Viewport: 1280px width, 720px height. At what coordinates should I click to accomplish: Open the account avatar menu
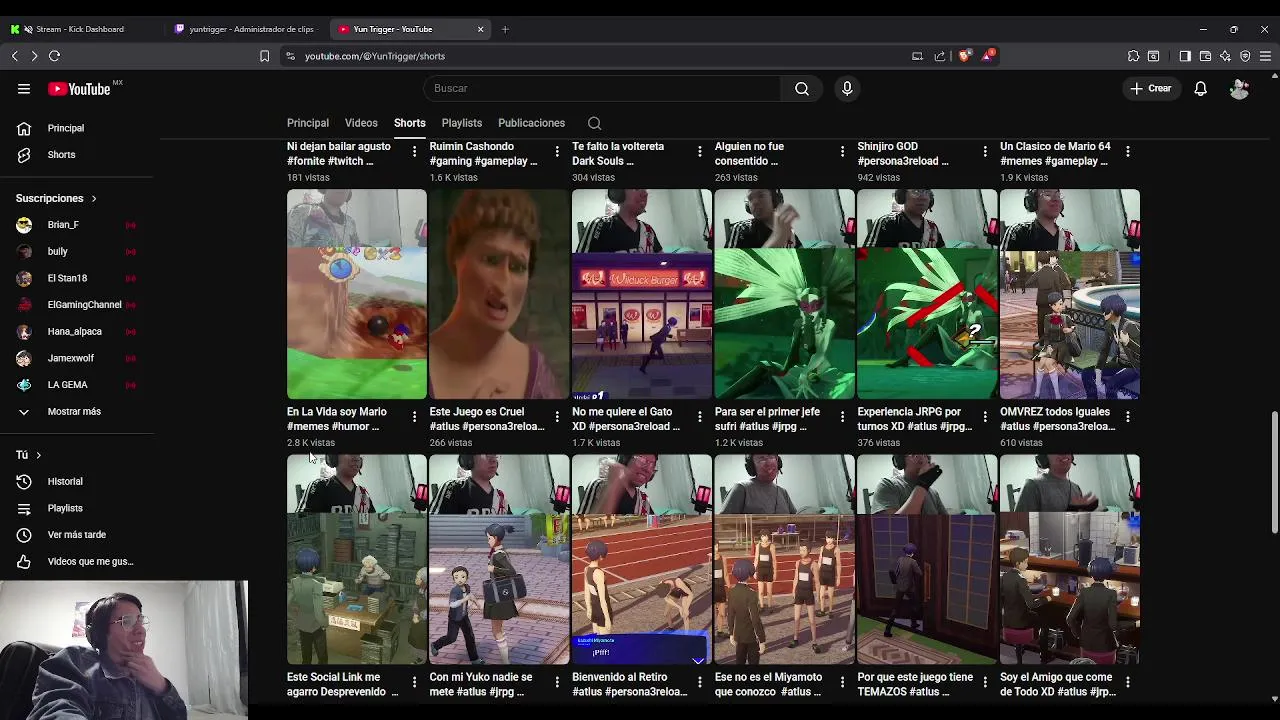(x=1239, y=89)
